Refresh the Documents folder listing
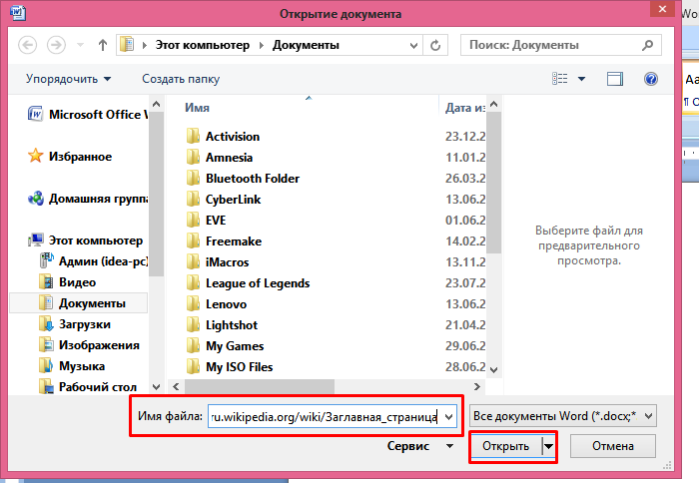The height and width of the screenshot is (483, 699). (x=436, y=45)
